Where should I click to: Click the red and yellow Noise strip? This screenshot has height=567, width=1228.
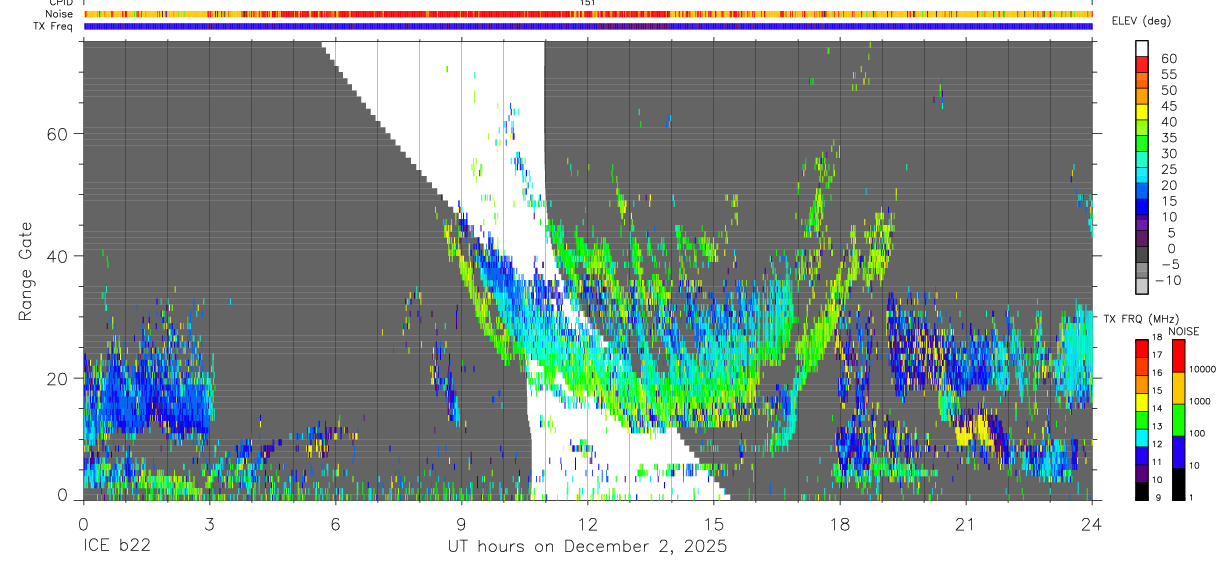pyautogui.click(x=588, y=14)
